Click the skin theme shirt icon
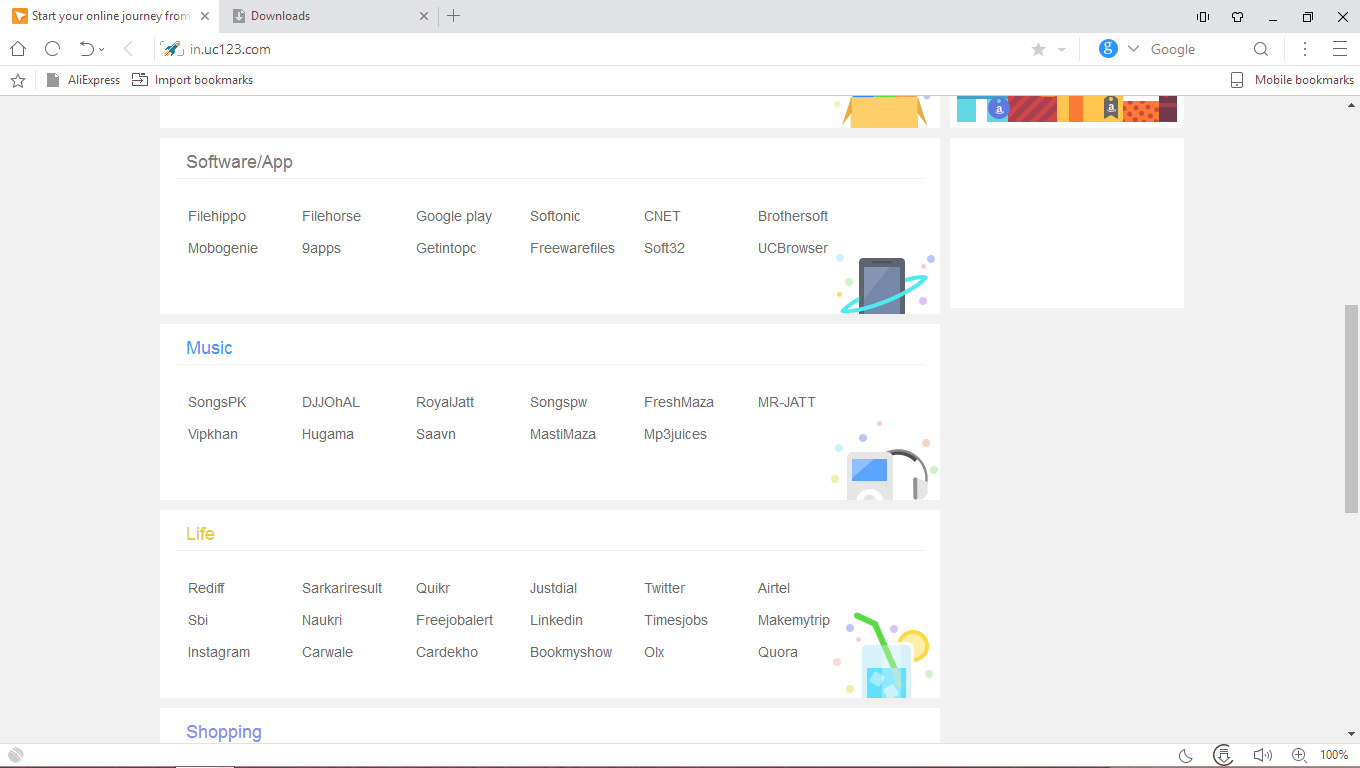 pos(1237,17)
